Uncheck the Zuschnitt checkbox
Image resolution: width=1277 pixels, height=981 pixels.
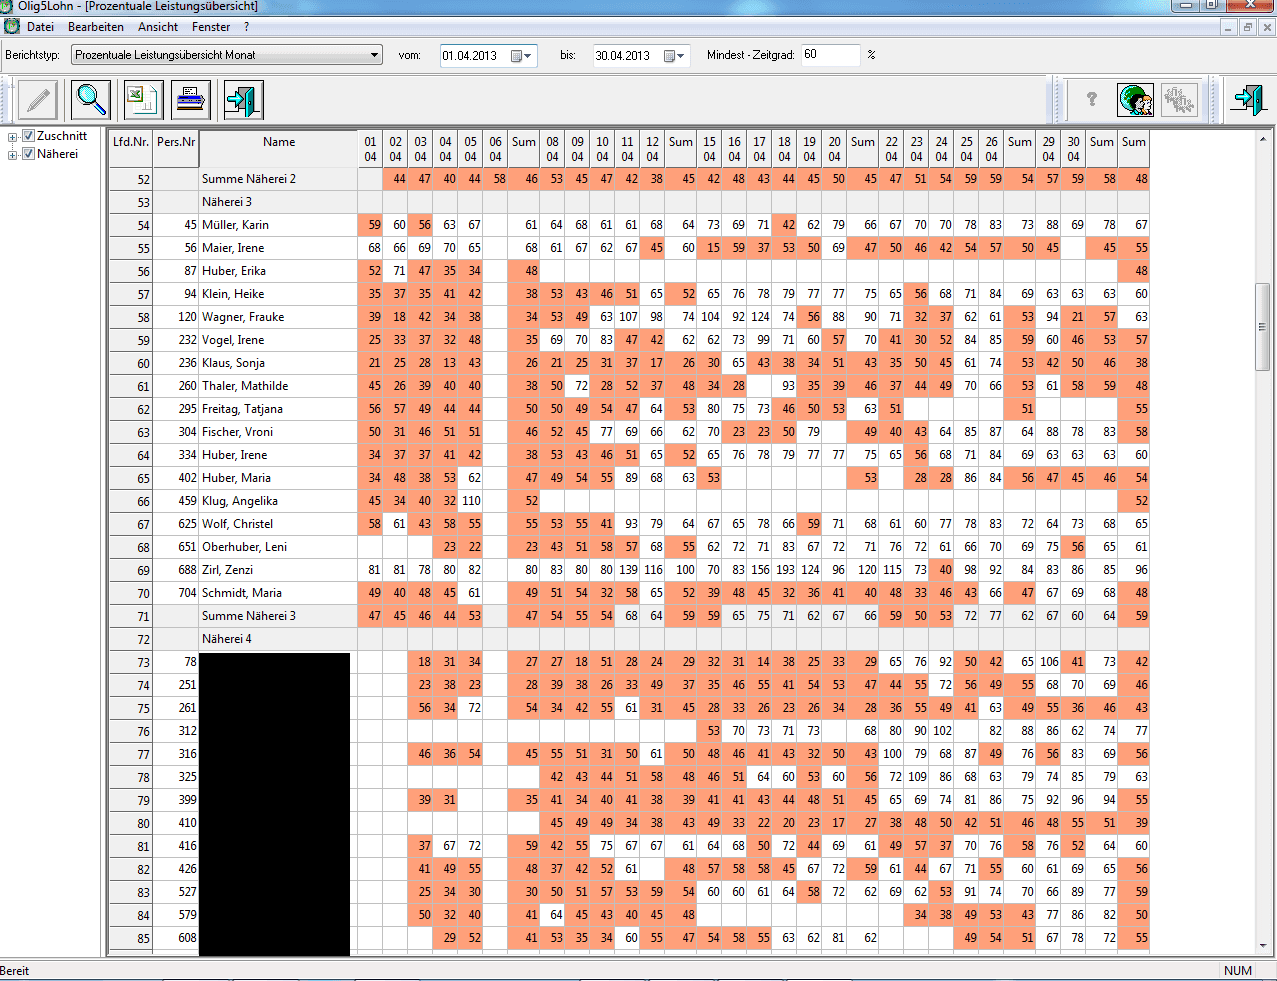(29, 136)
